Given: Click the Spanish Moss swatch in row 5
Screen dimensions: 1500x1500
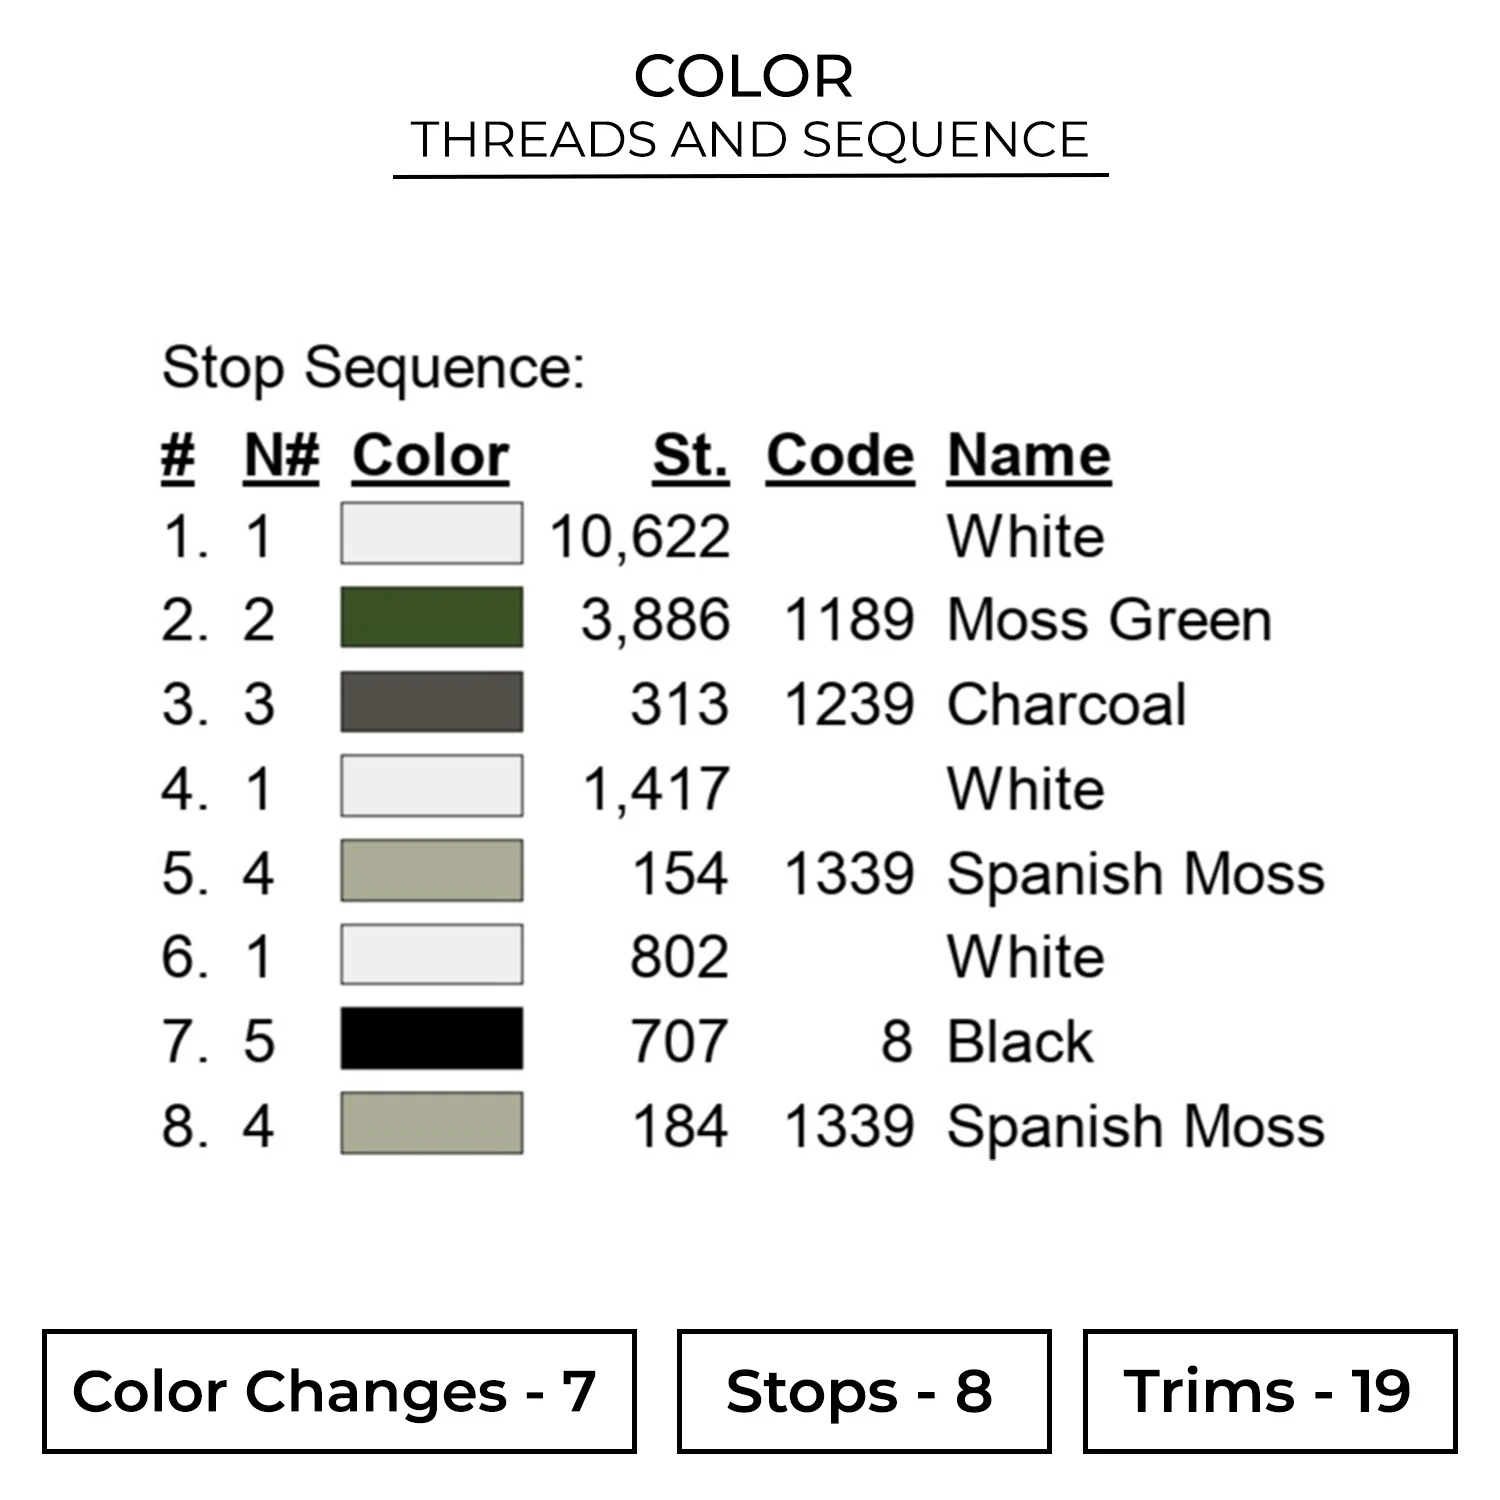Looking at the screenshot, I should [431, 870].
